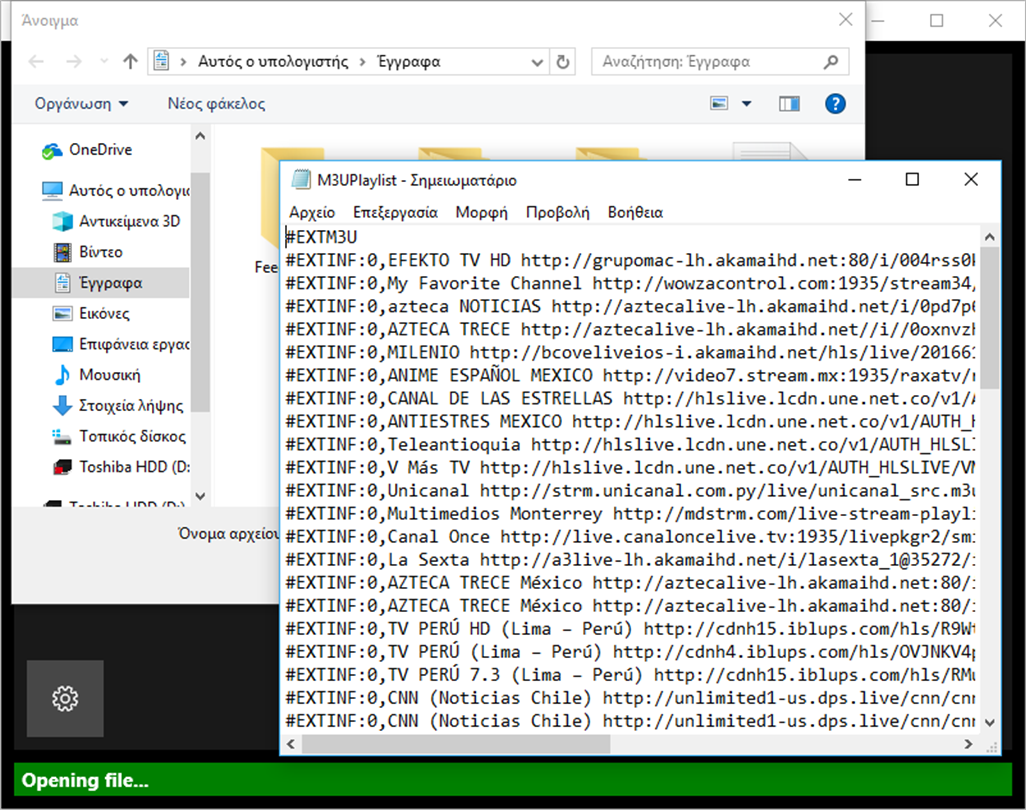The width and height of the screenshot is (1026, 810).
Task: Click navigation pane scroll down arrow
Action: 200,496
